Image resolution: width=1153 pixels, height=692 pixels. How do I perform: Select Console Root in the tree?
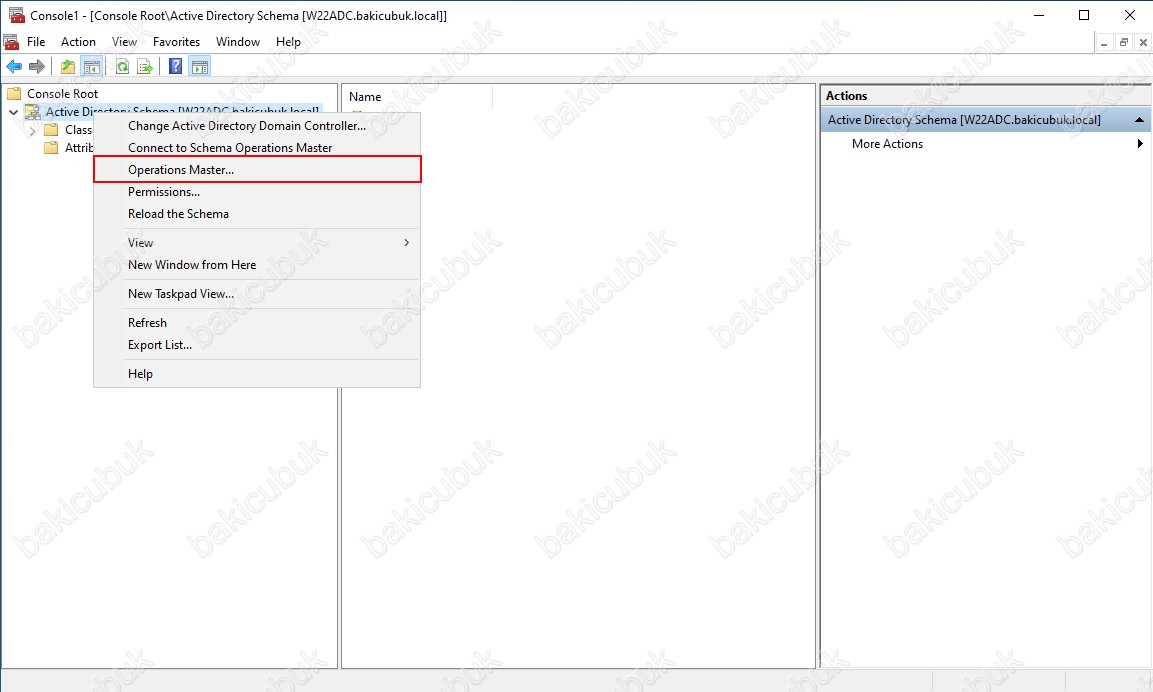pyautogui.click(x=63, y=93)
